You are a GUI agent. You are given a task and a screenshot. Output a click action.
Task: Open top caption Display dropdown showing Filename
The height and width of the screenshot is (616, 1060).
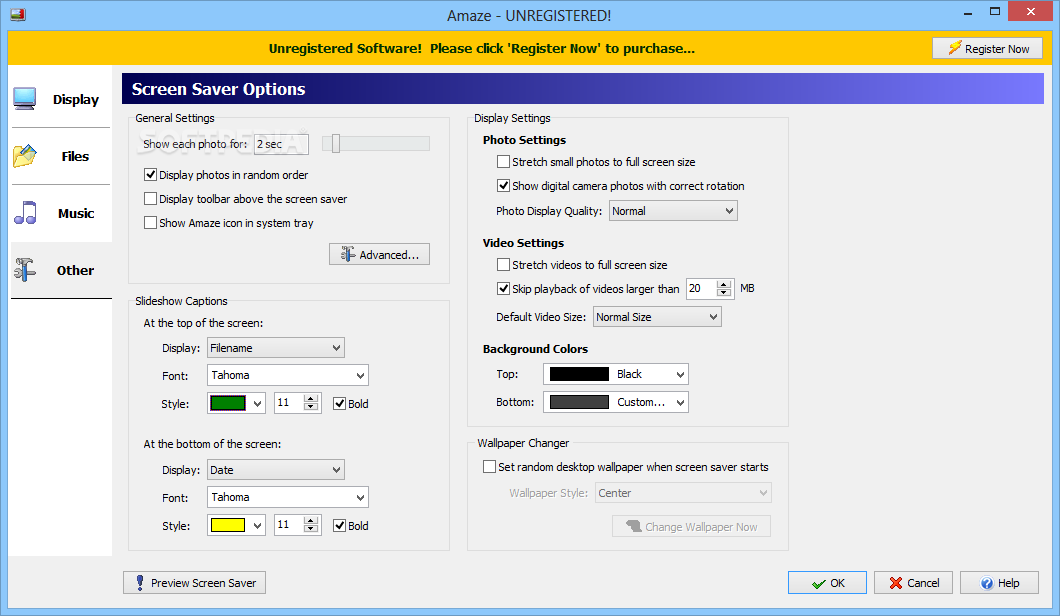coord(276,348)
